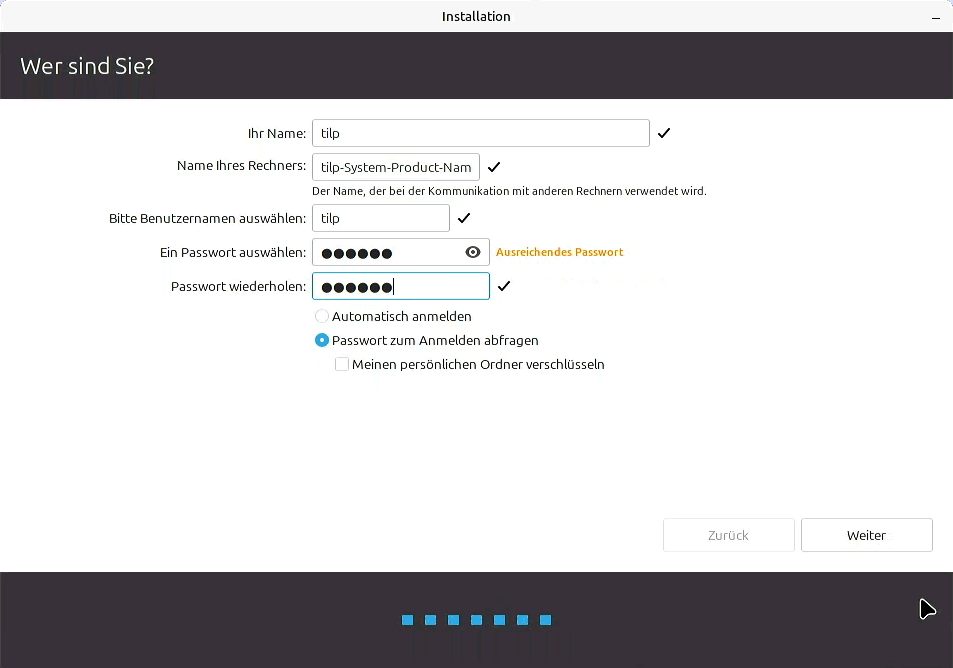
Task: Click the Ausreichendes Passwort strength label
Action: click(559, 252)
